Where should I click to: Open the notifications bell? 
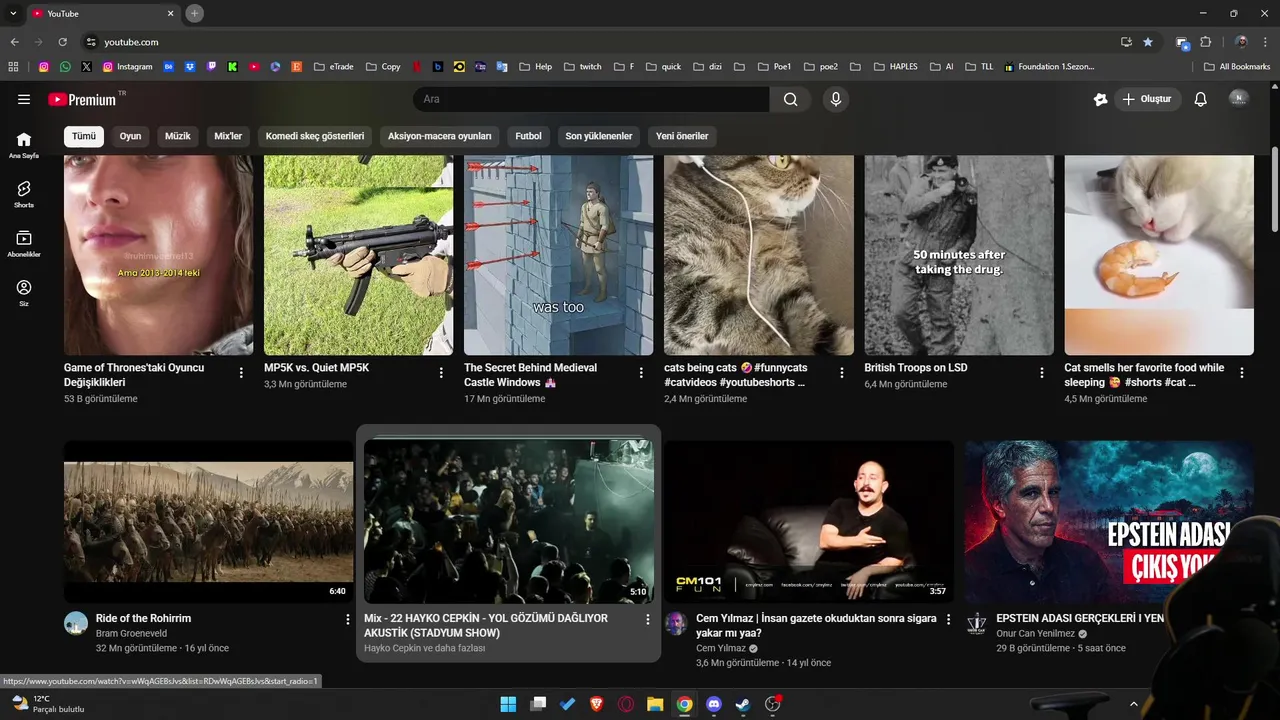[x=1201, y=99]
